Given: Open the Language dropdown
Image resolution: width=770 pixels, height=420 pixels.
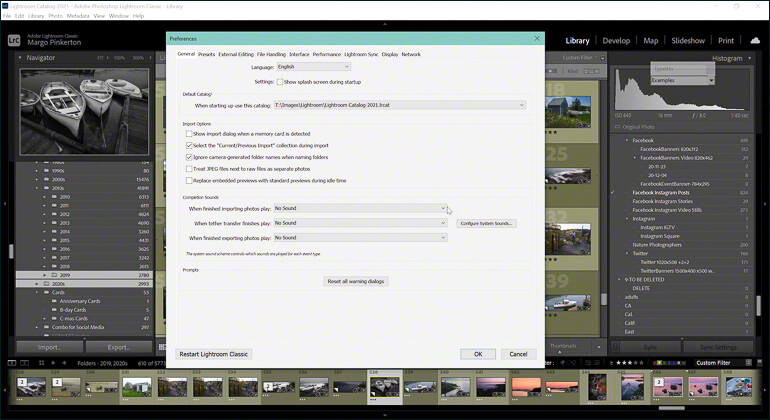Looking at the screenshot, I should [313, 67].
